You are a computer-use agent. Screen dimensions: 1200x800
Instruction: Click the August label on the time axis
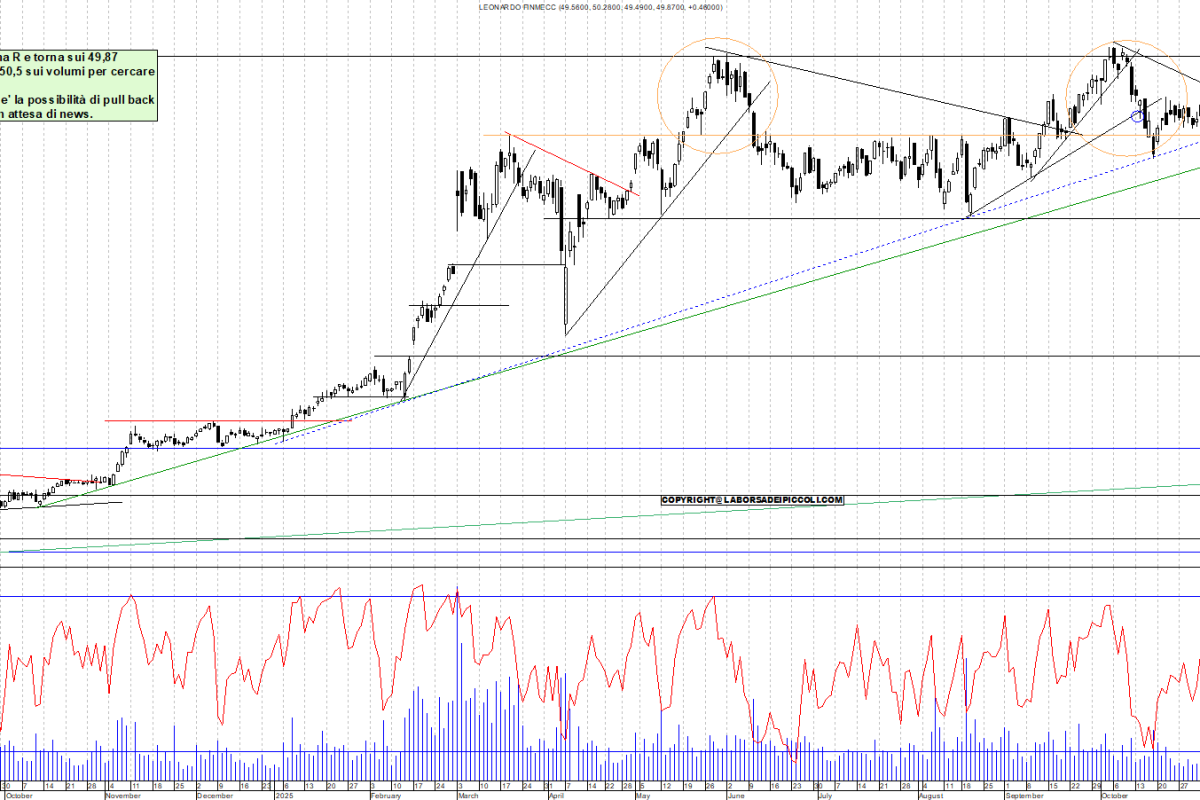[932, 796]
